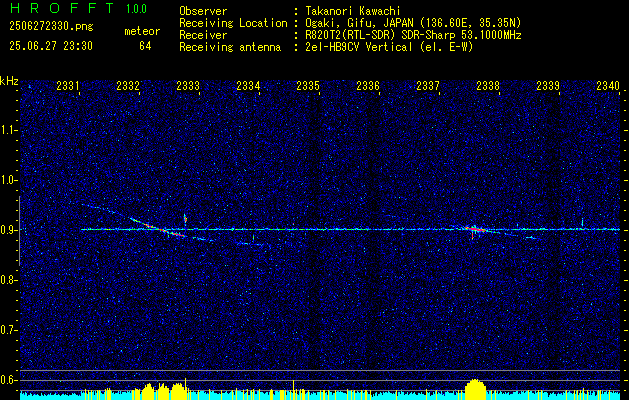Click the 2332 time marker
The image size is (629, 400).
coord(128,85)
